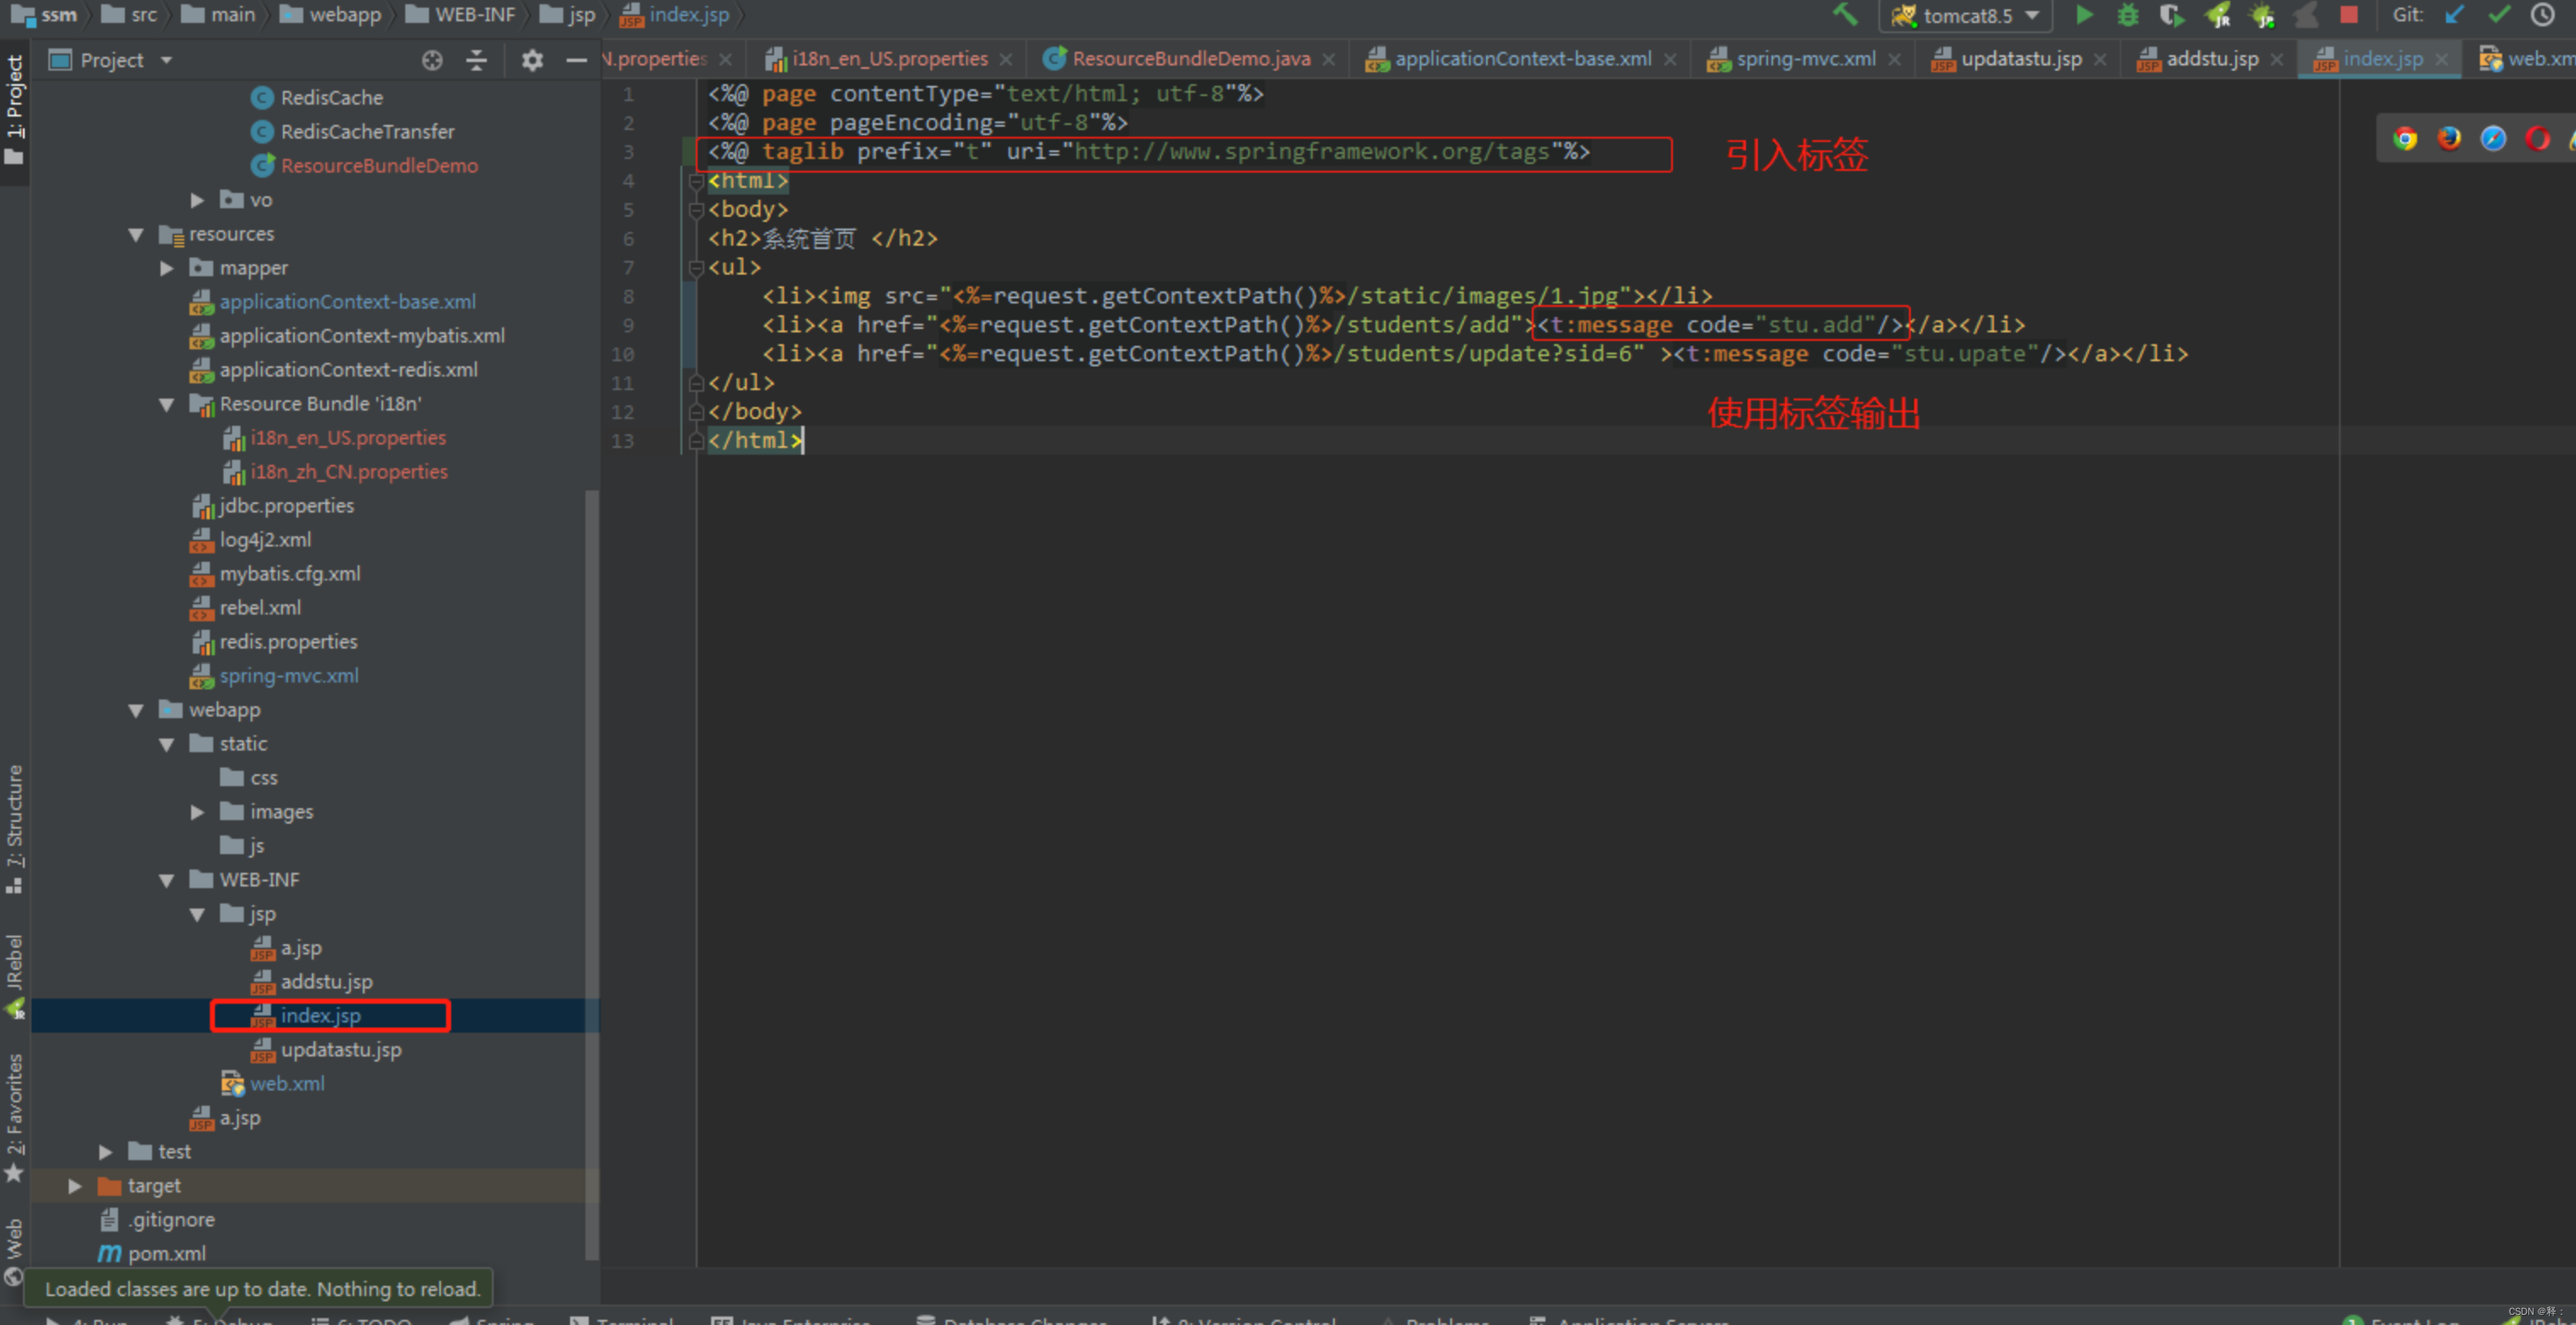Screen dimensions: 2576x1325
Task: Close the spring-mvc.xml editor tab
Action: [x=1893, y=60]
